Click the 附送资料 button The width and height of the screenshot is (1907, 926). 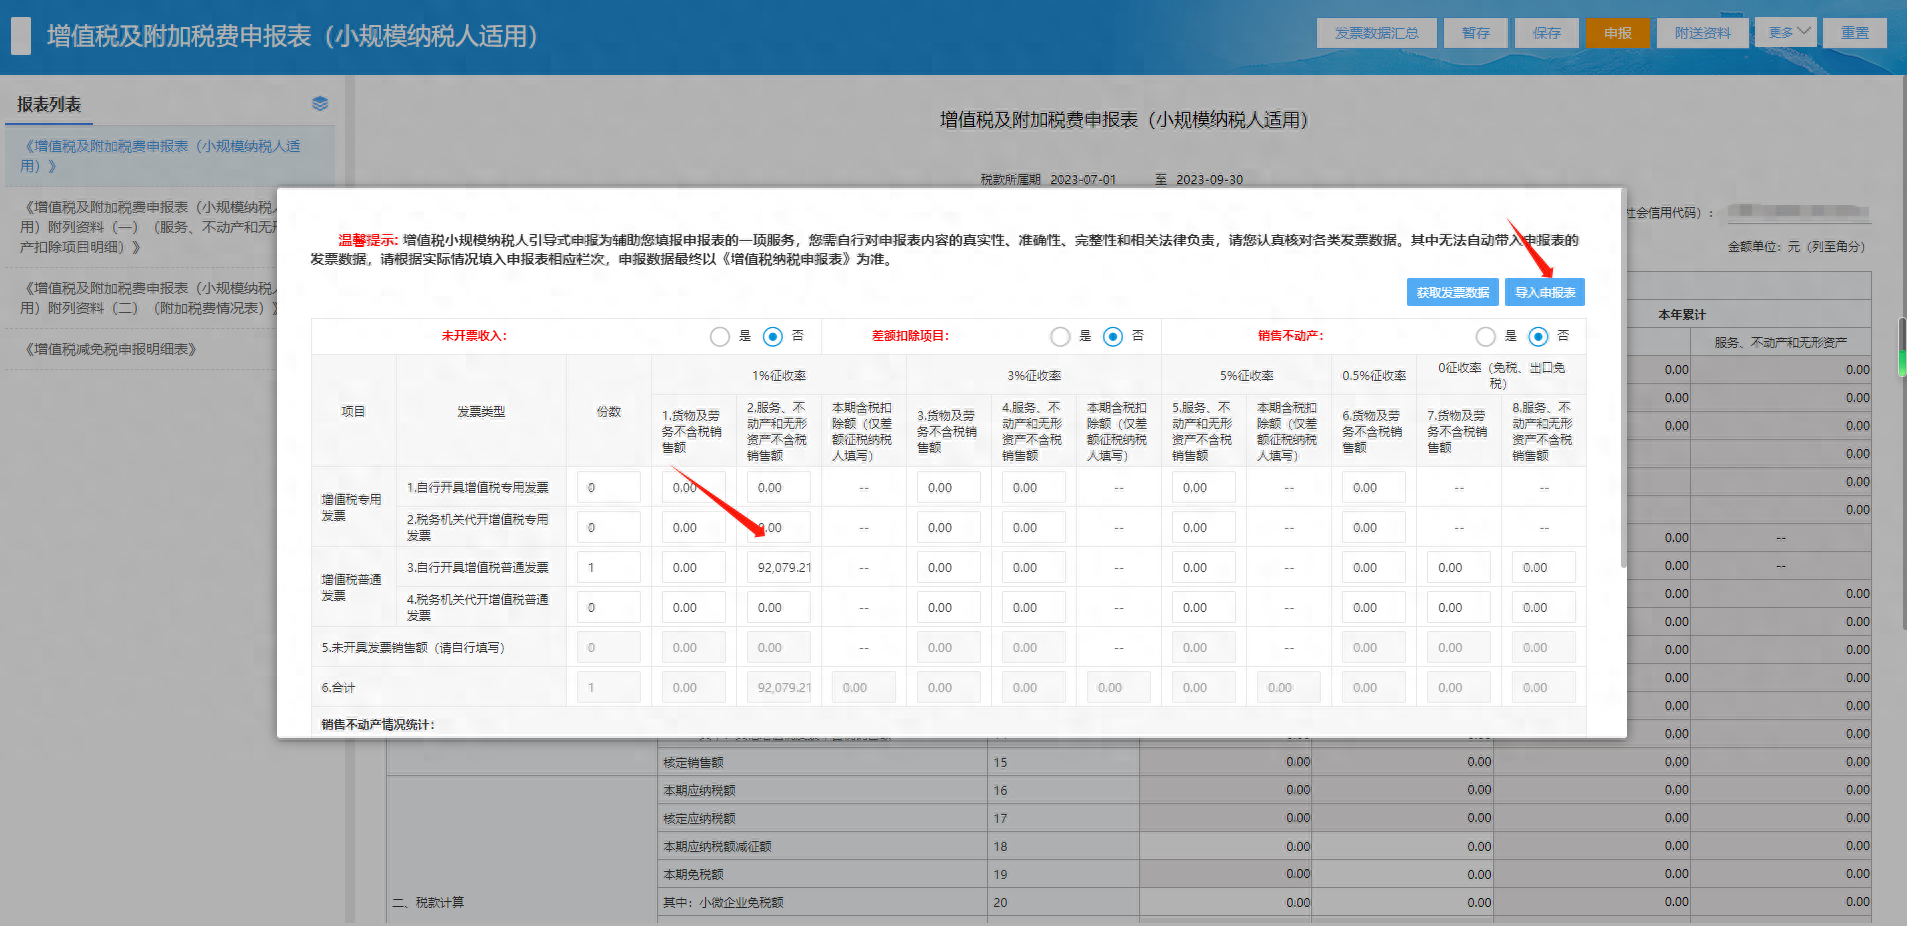click(1702, 32)
